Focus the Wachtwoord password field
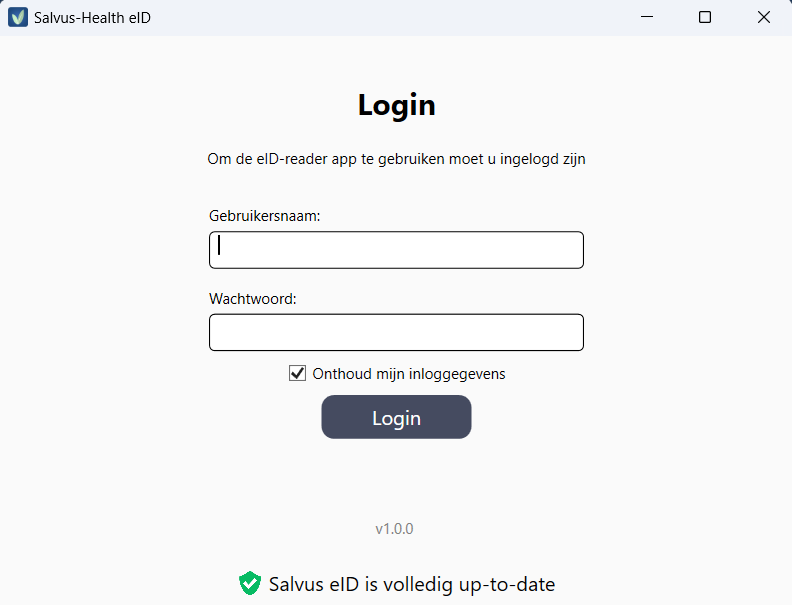The image size is (792, 605). tap(396, 333)
